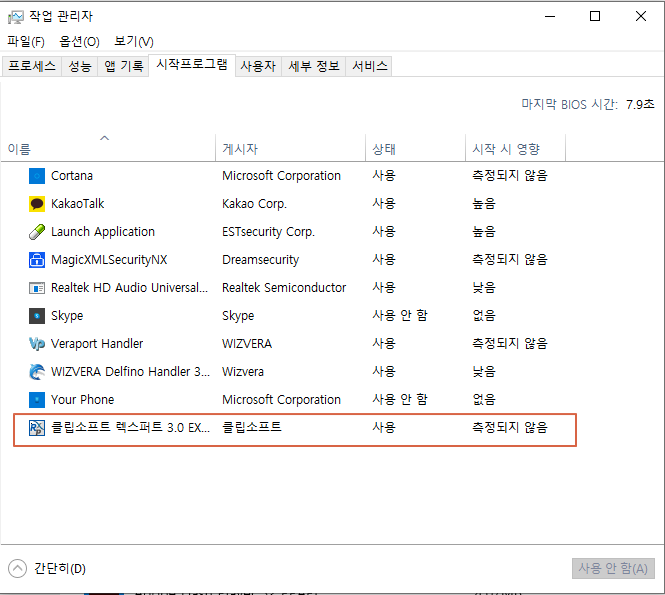The height and width of the screenshot is (595, 665).
Task: Click KakaoTalk's 높음 impact value
Action: coord(484,204)
